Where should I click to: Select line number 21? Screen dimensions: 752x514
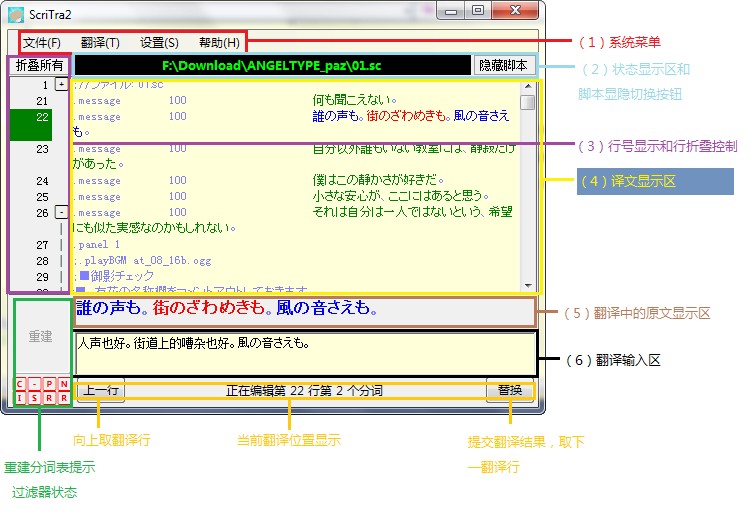42,101
